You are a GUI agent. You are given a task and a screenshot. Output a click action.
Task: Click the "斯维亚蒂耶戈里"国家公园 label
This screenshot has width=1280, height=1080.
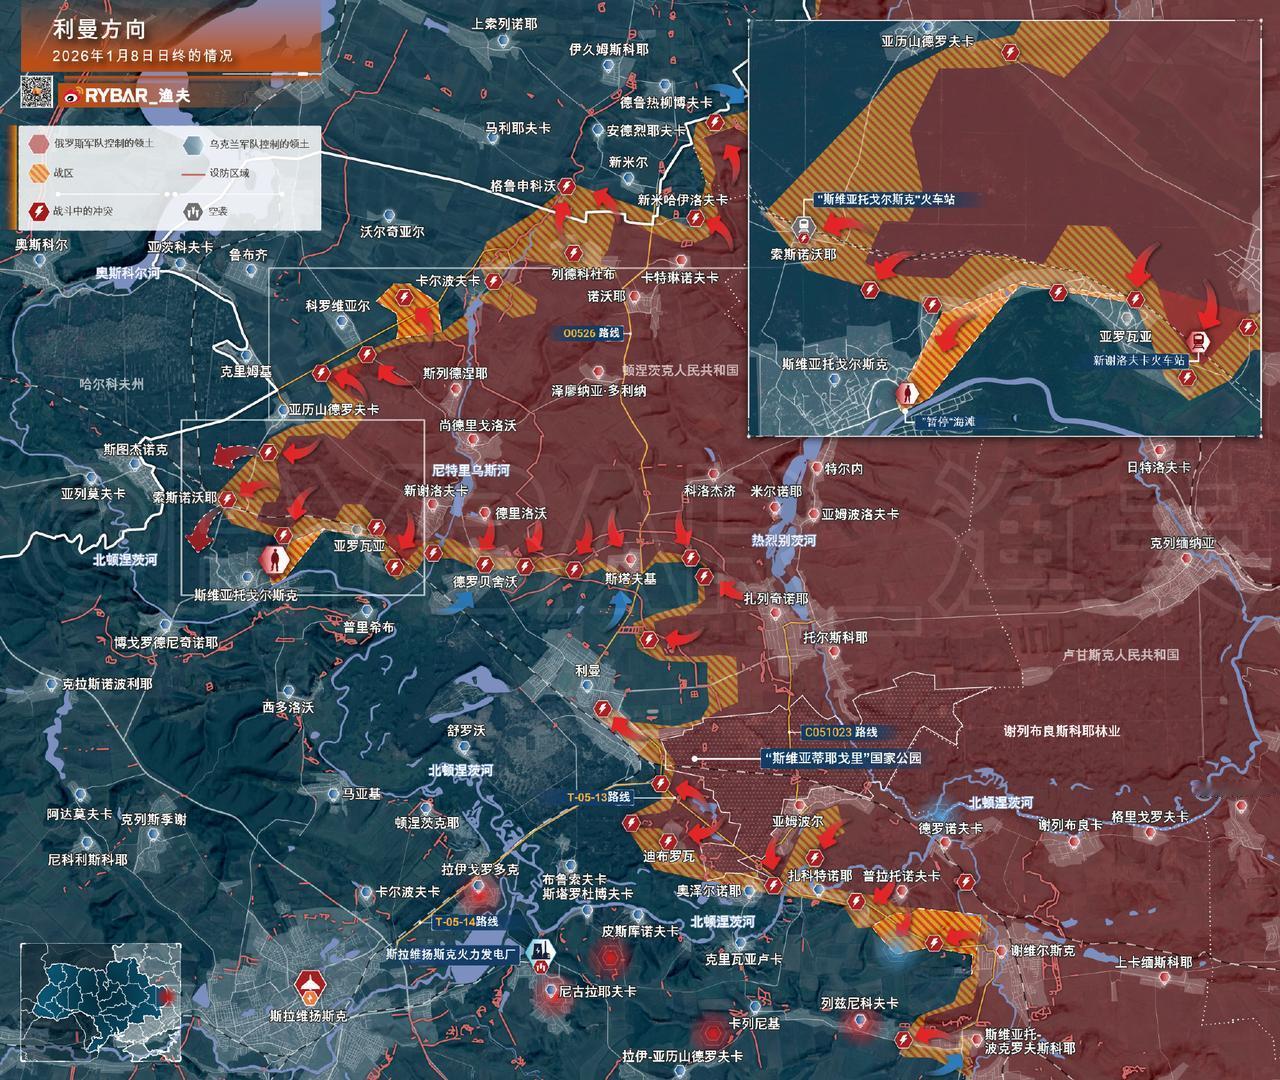click(x=841, y=758)
